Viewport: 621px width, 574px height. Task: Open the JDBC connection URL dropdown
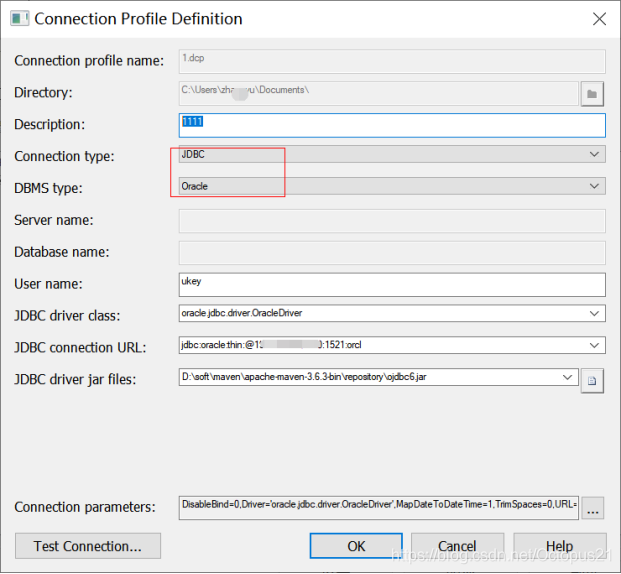click(594, 345)
